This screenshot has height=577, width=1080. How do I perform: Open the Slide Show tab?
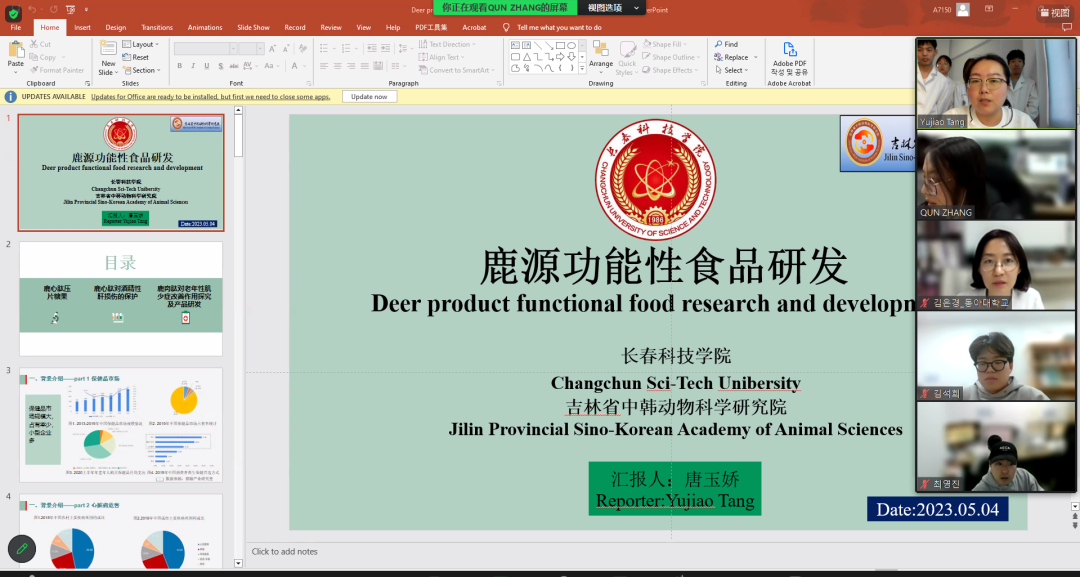click(x=253, y=28)
